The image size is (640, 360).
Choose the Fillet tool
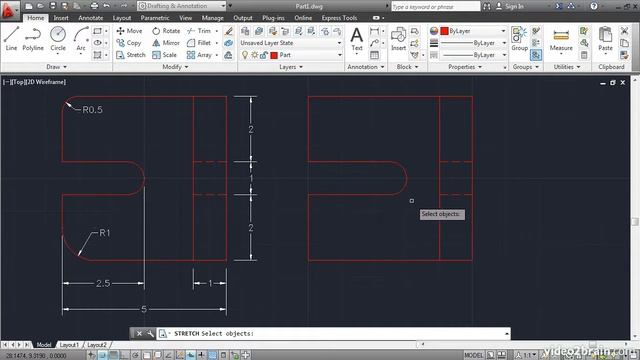(x=199, y=42)
